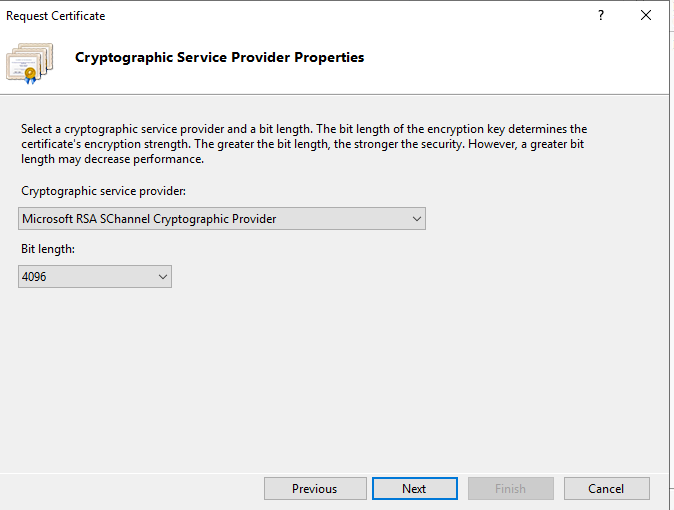Click the Request Certificate title bar text

[x=56, y=16]
